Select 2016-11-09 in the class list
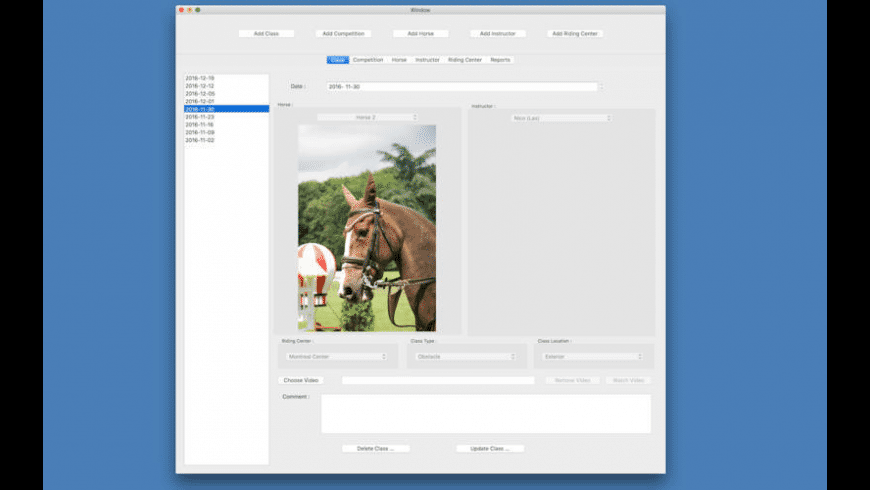 click(x=226, y=133)
